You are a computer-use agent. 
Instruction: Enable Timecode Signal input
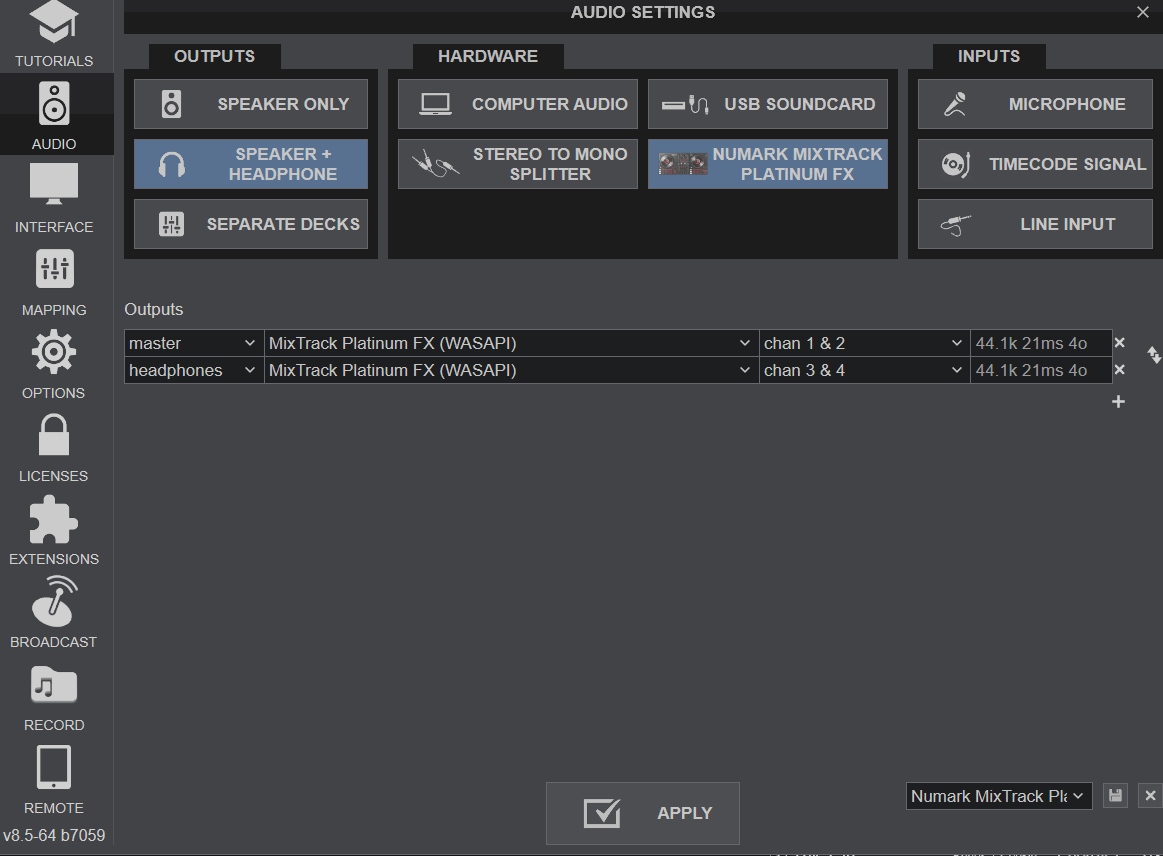point(1035,164)
